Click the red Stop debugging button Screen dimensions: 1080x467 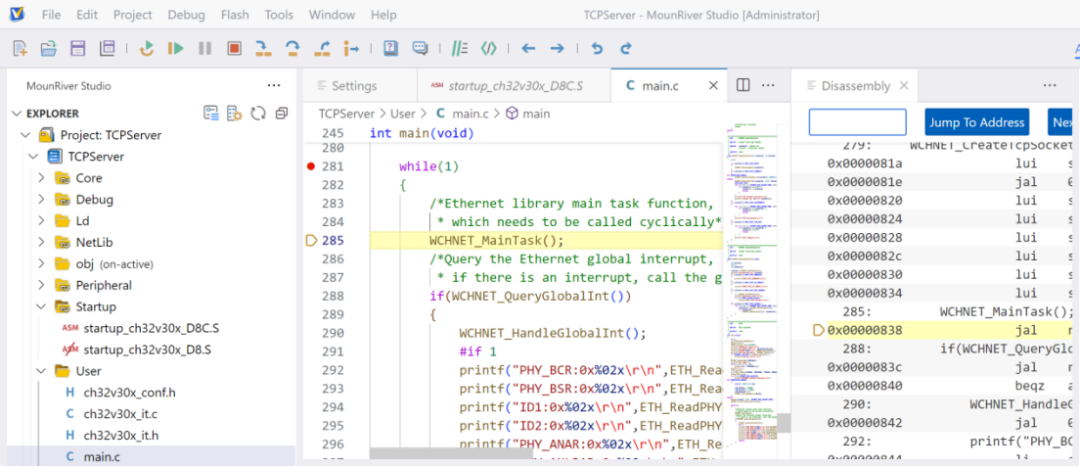coord(234,48)
